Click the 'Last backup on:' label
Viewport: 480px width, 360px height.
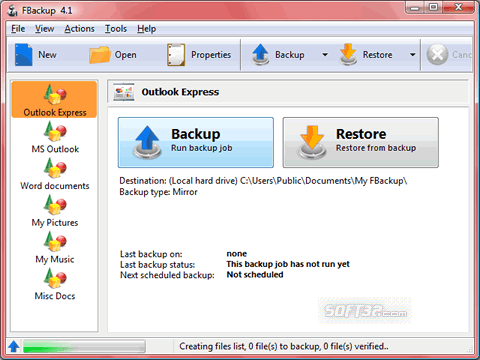point(151,254)
